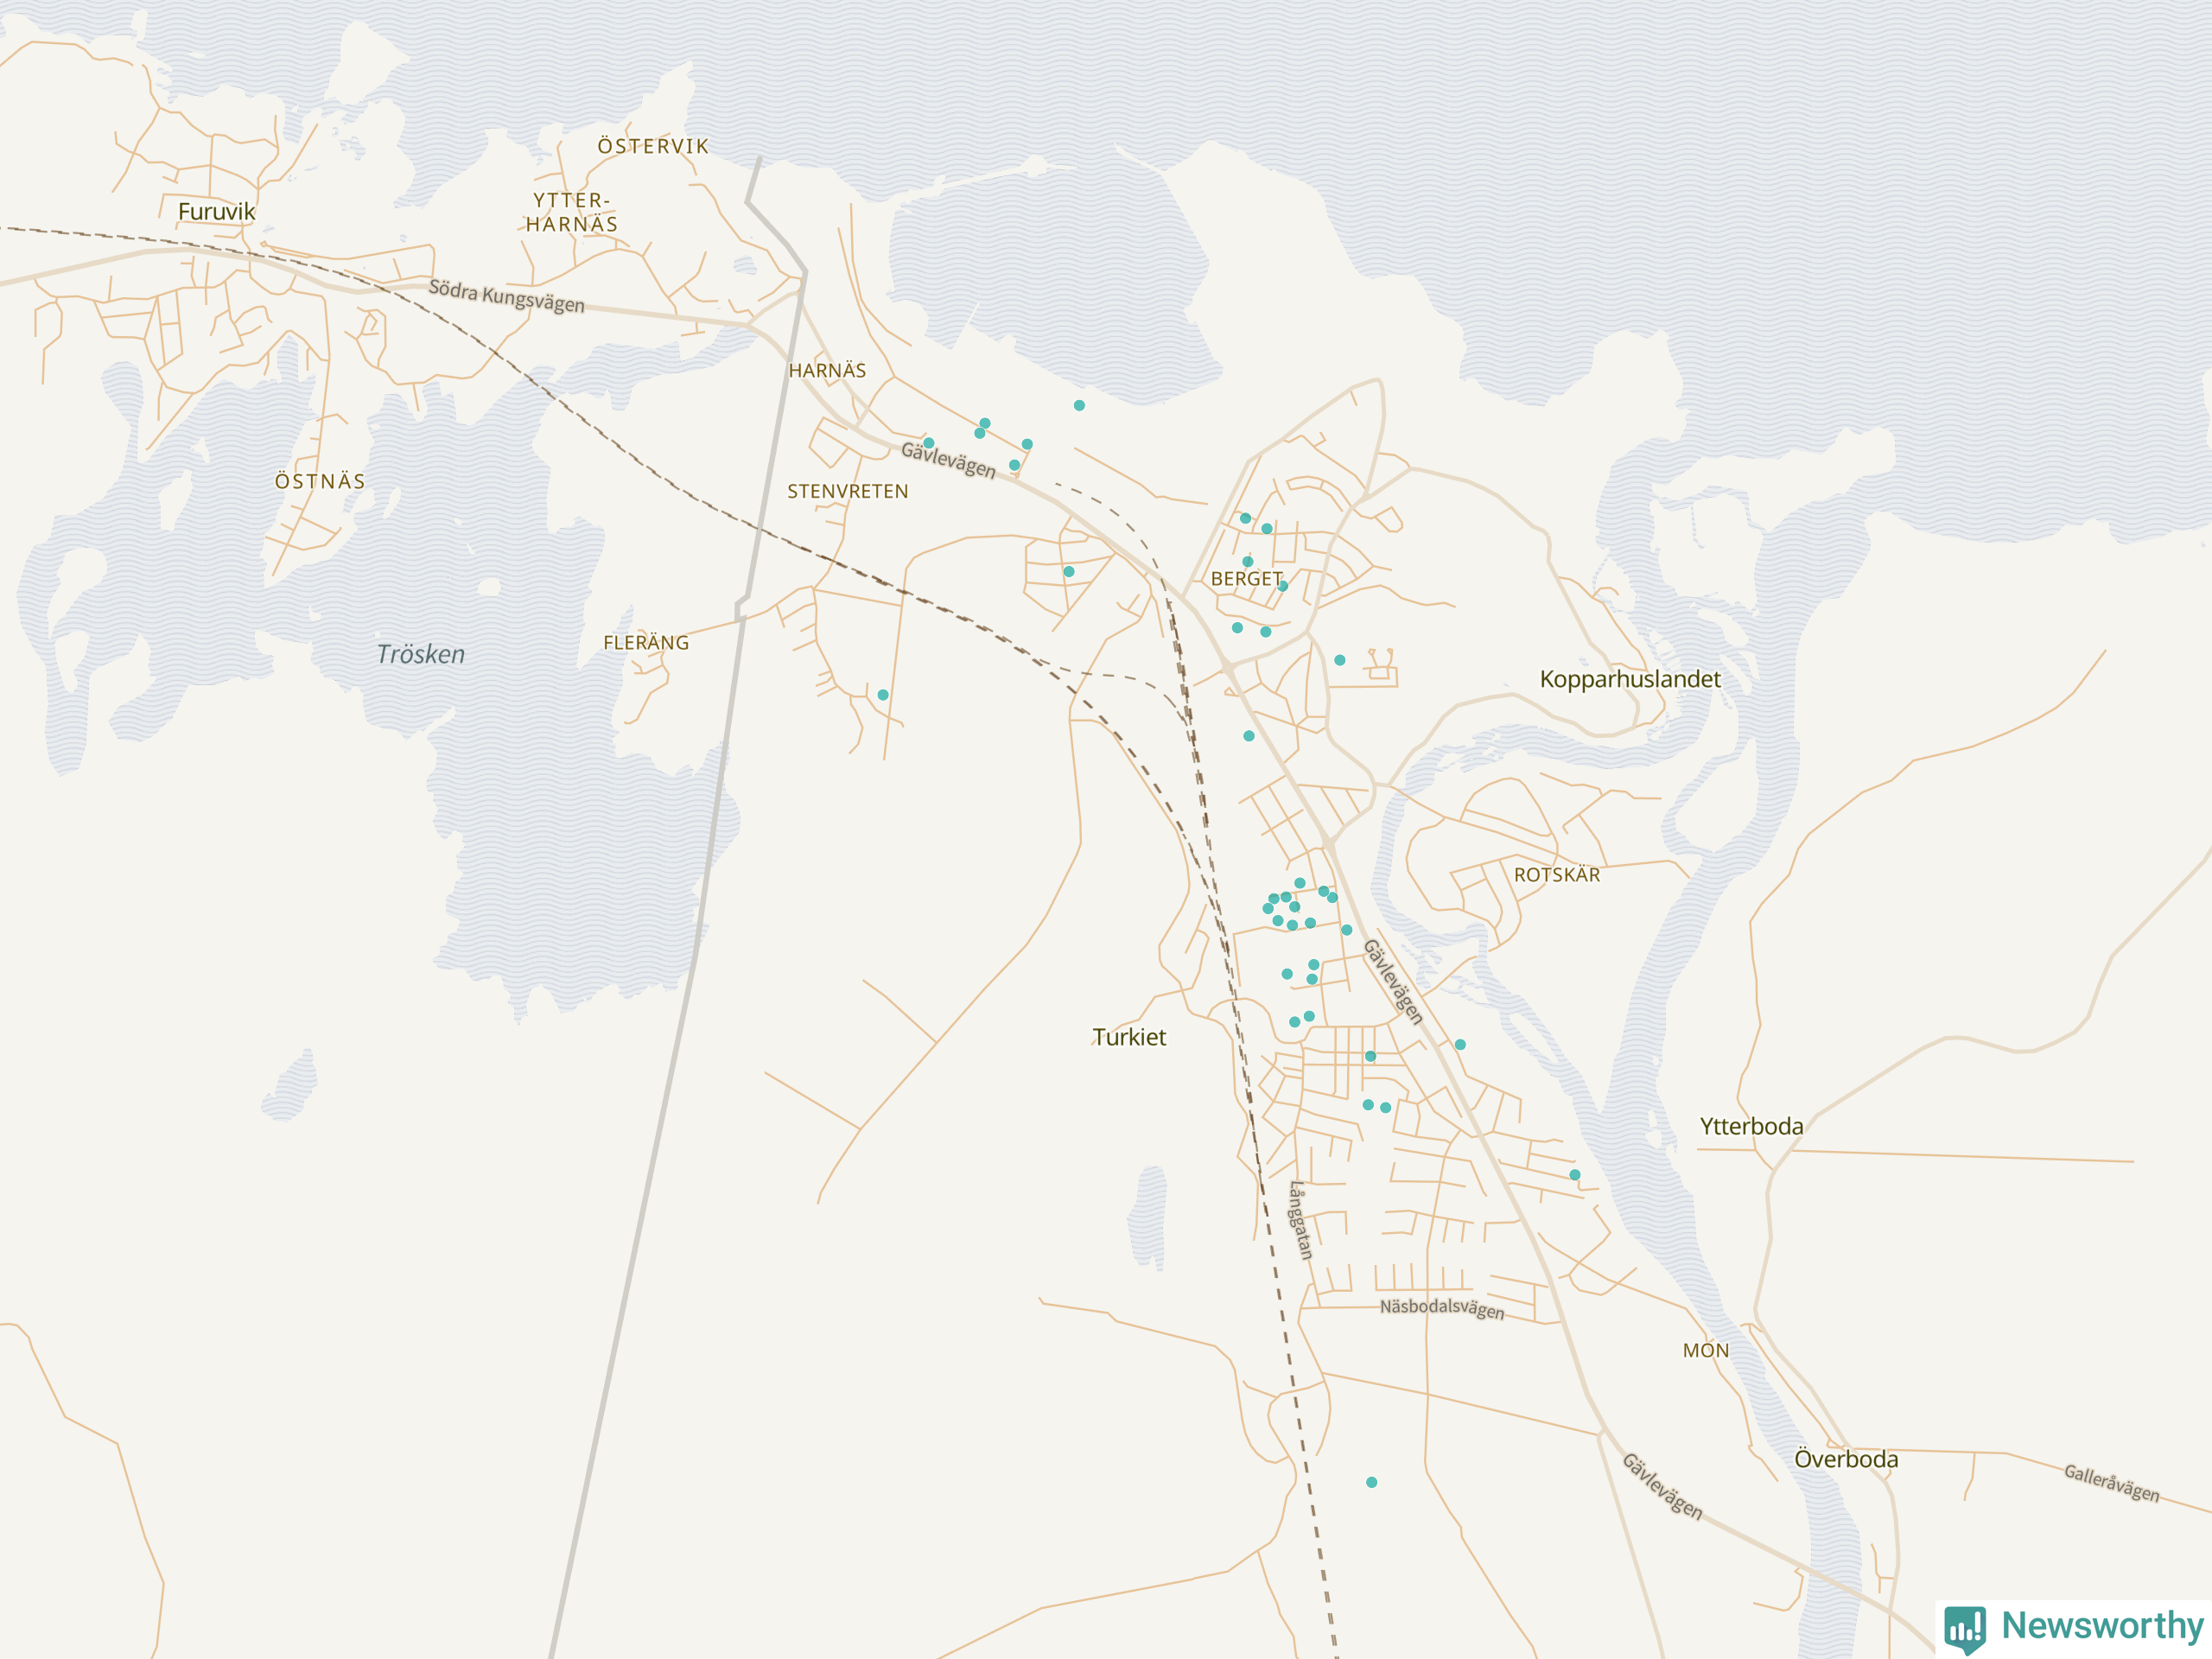Screen dimensions: 2212x1659
Task: Click the Trösken lake label
Action: click(x=421, y=654)
